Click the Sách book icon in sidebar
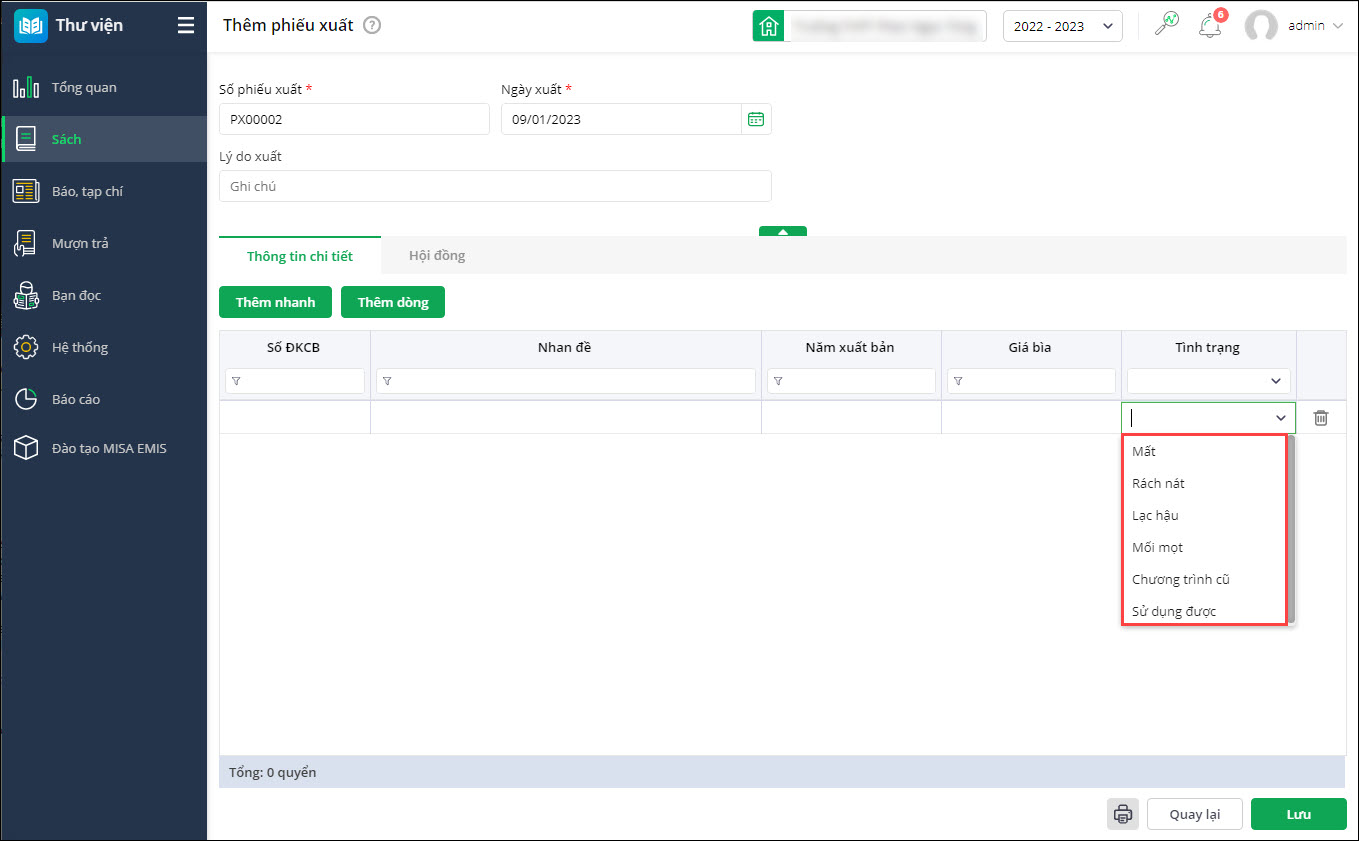1359x841 pixels. 26,139
